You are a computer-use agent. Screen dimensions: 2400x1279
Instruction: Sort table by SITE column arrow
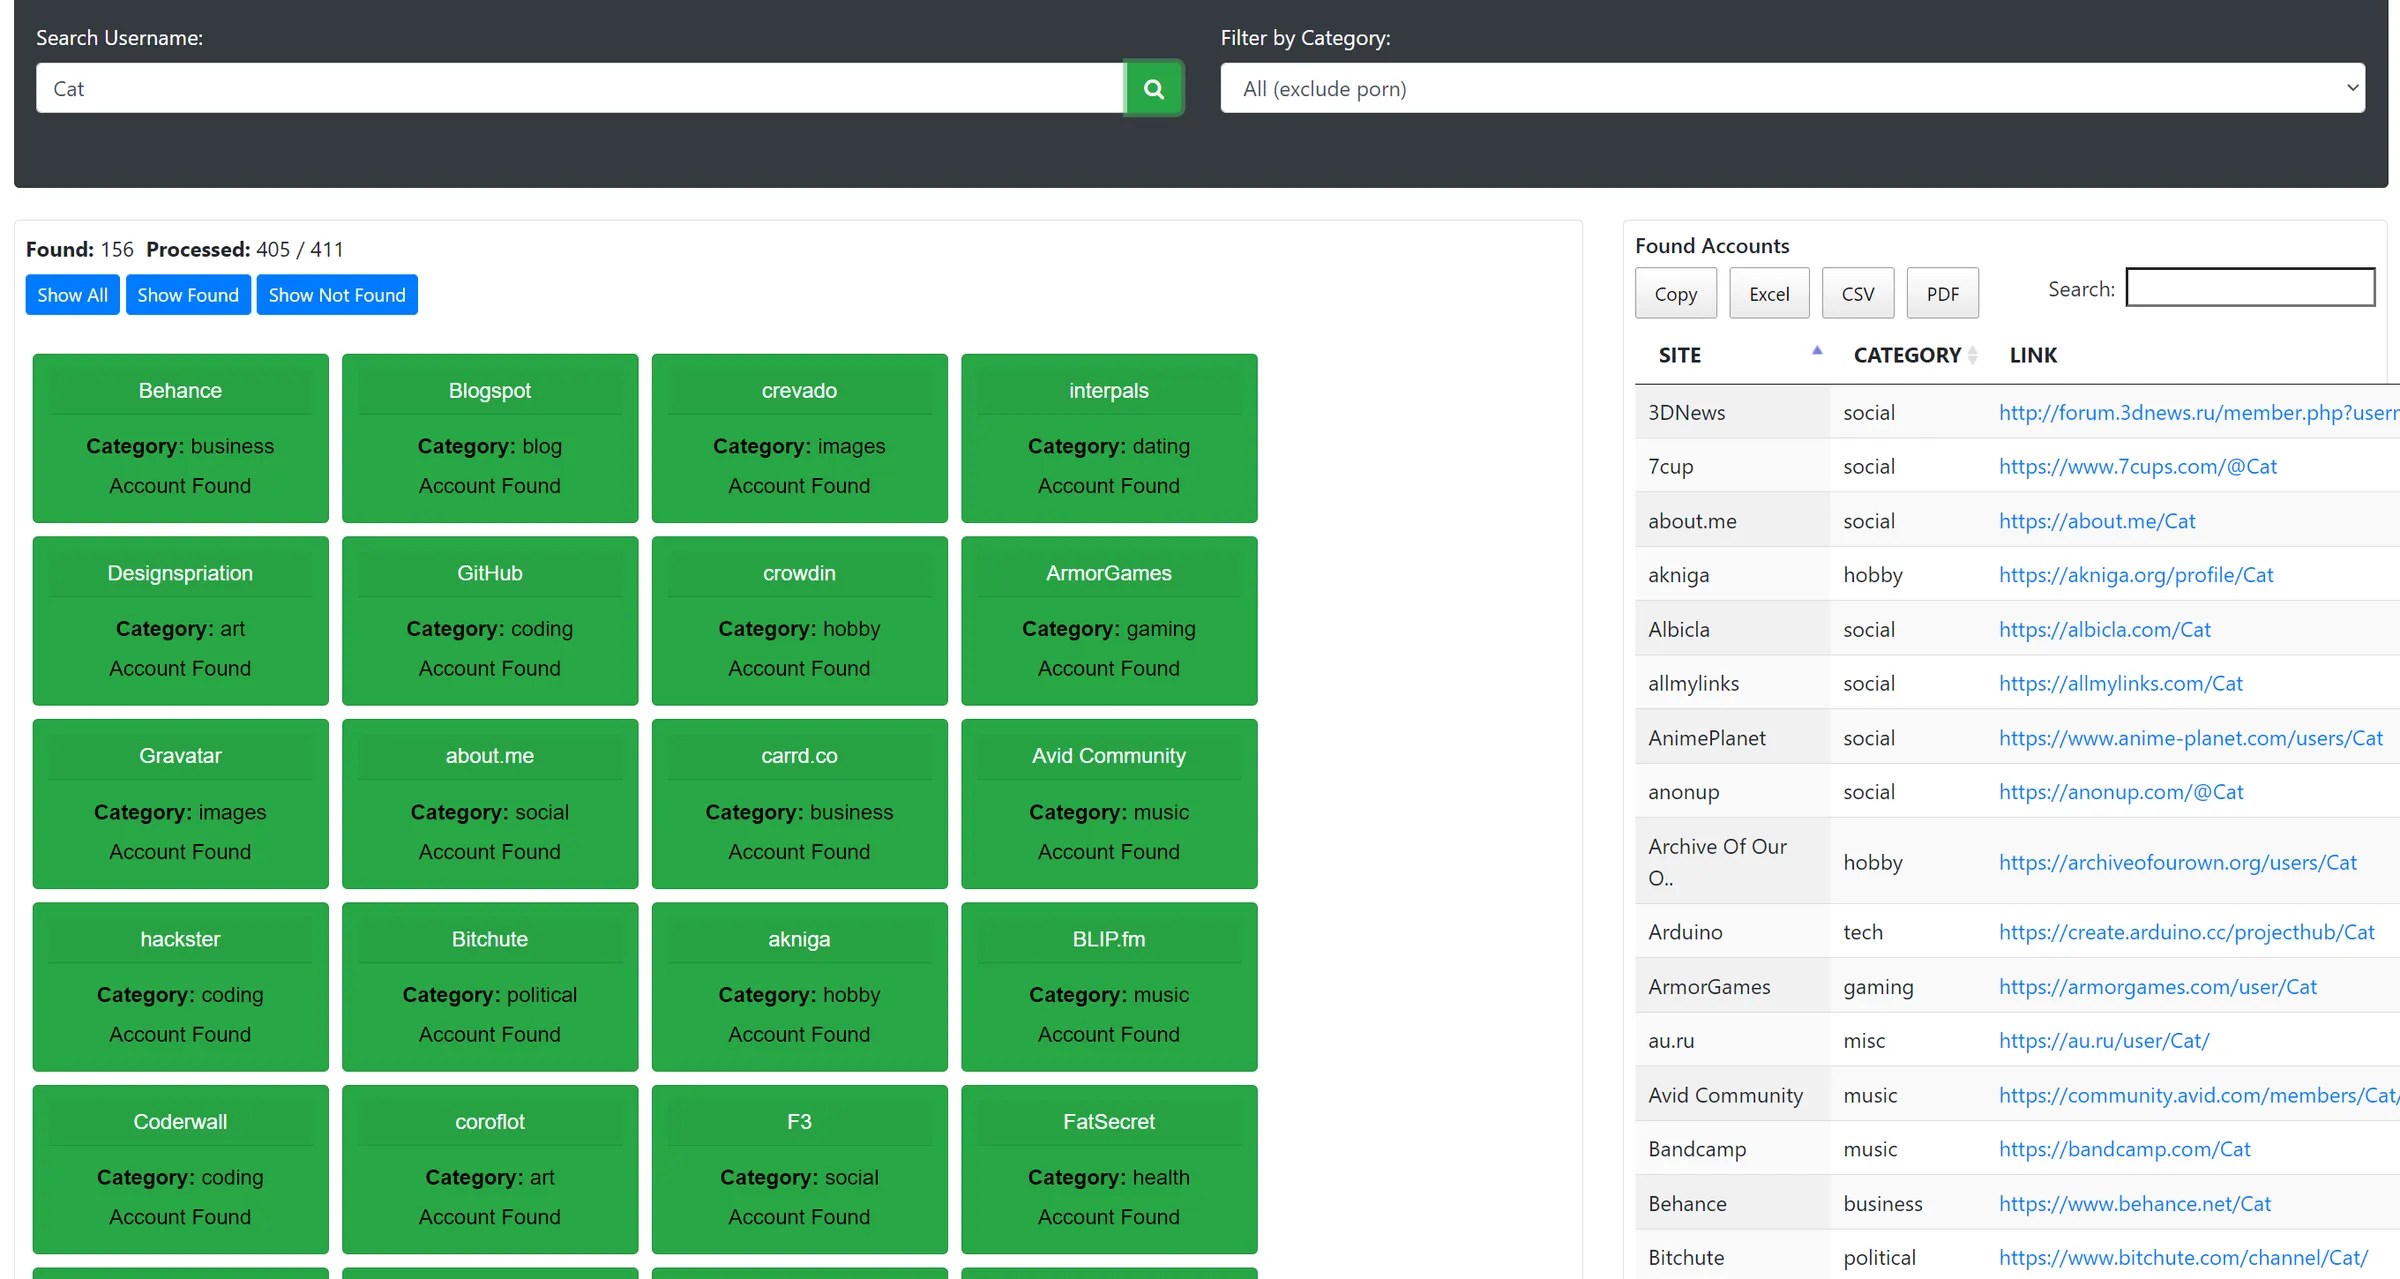point(1817,351)
